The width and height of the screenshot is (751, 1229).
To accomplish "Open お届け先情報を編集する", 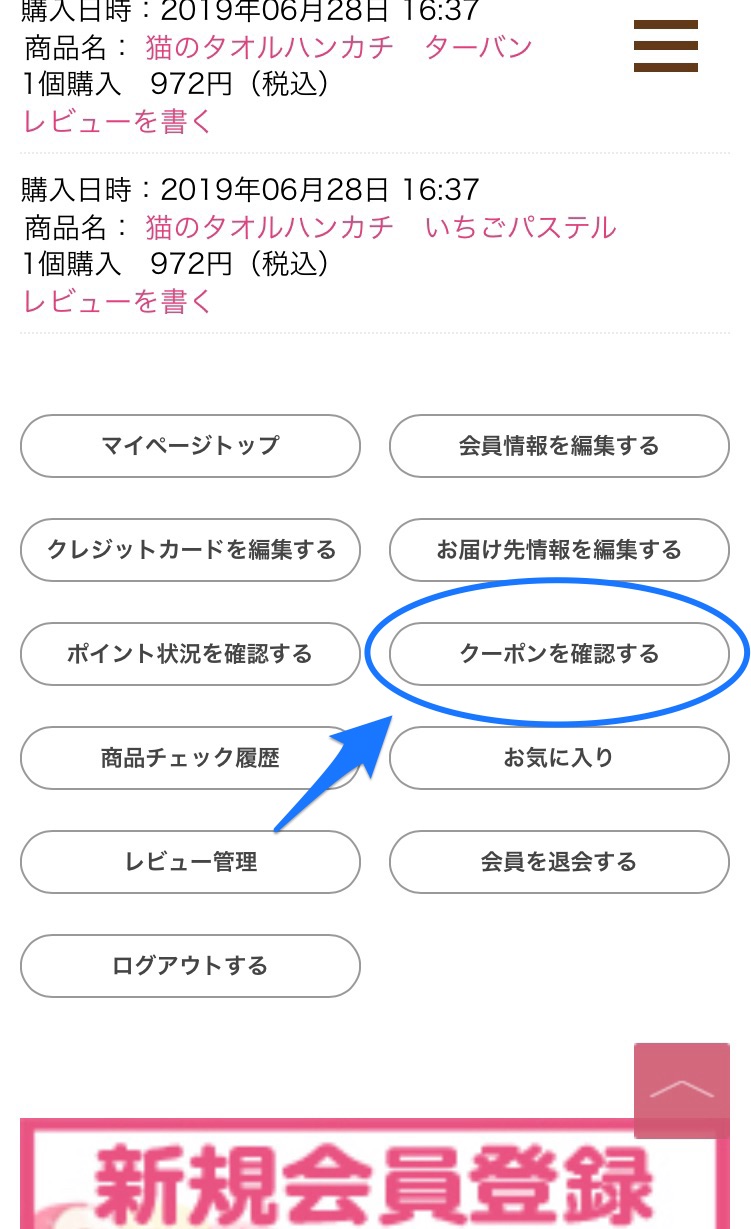I will click(559, 550).
